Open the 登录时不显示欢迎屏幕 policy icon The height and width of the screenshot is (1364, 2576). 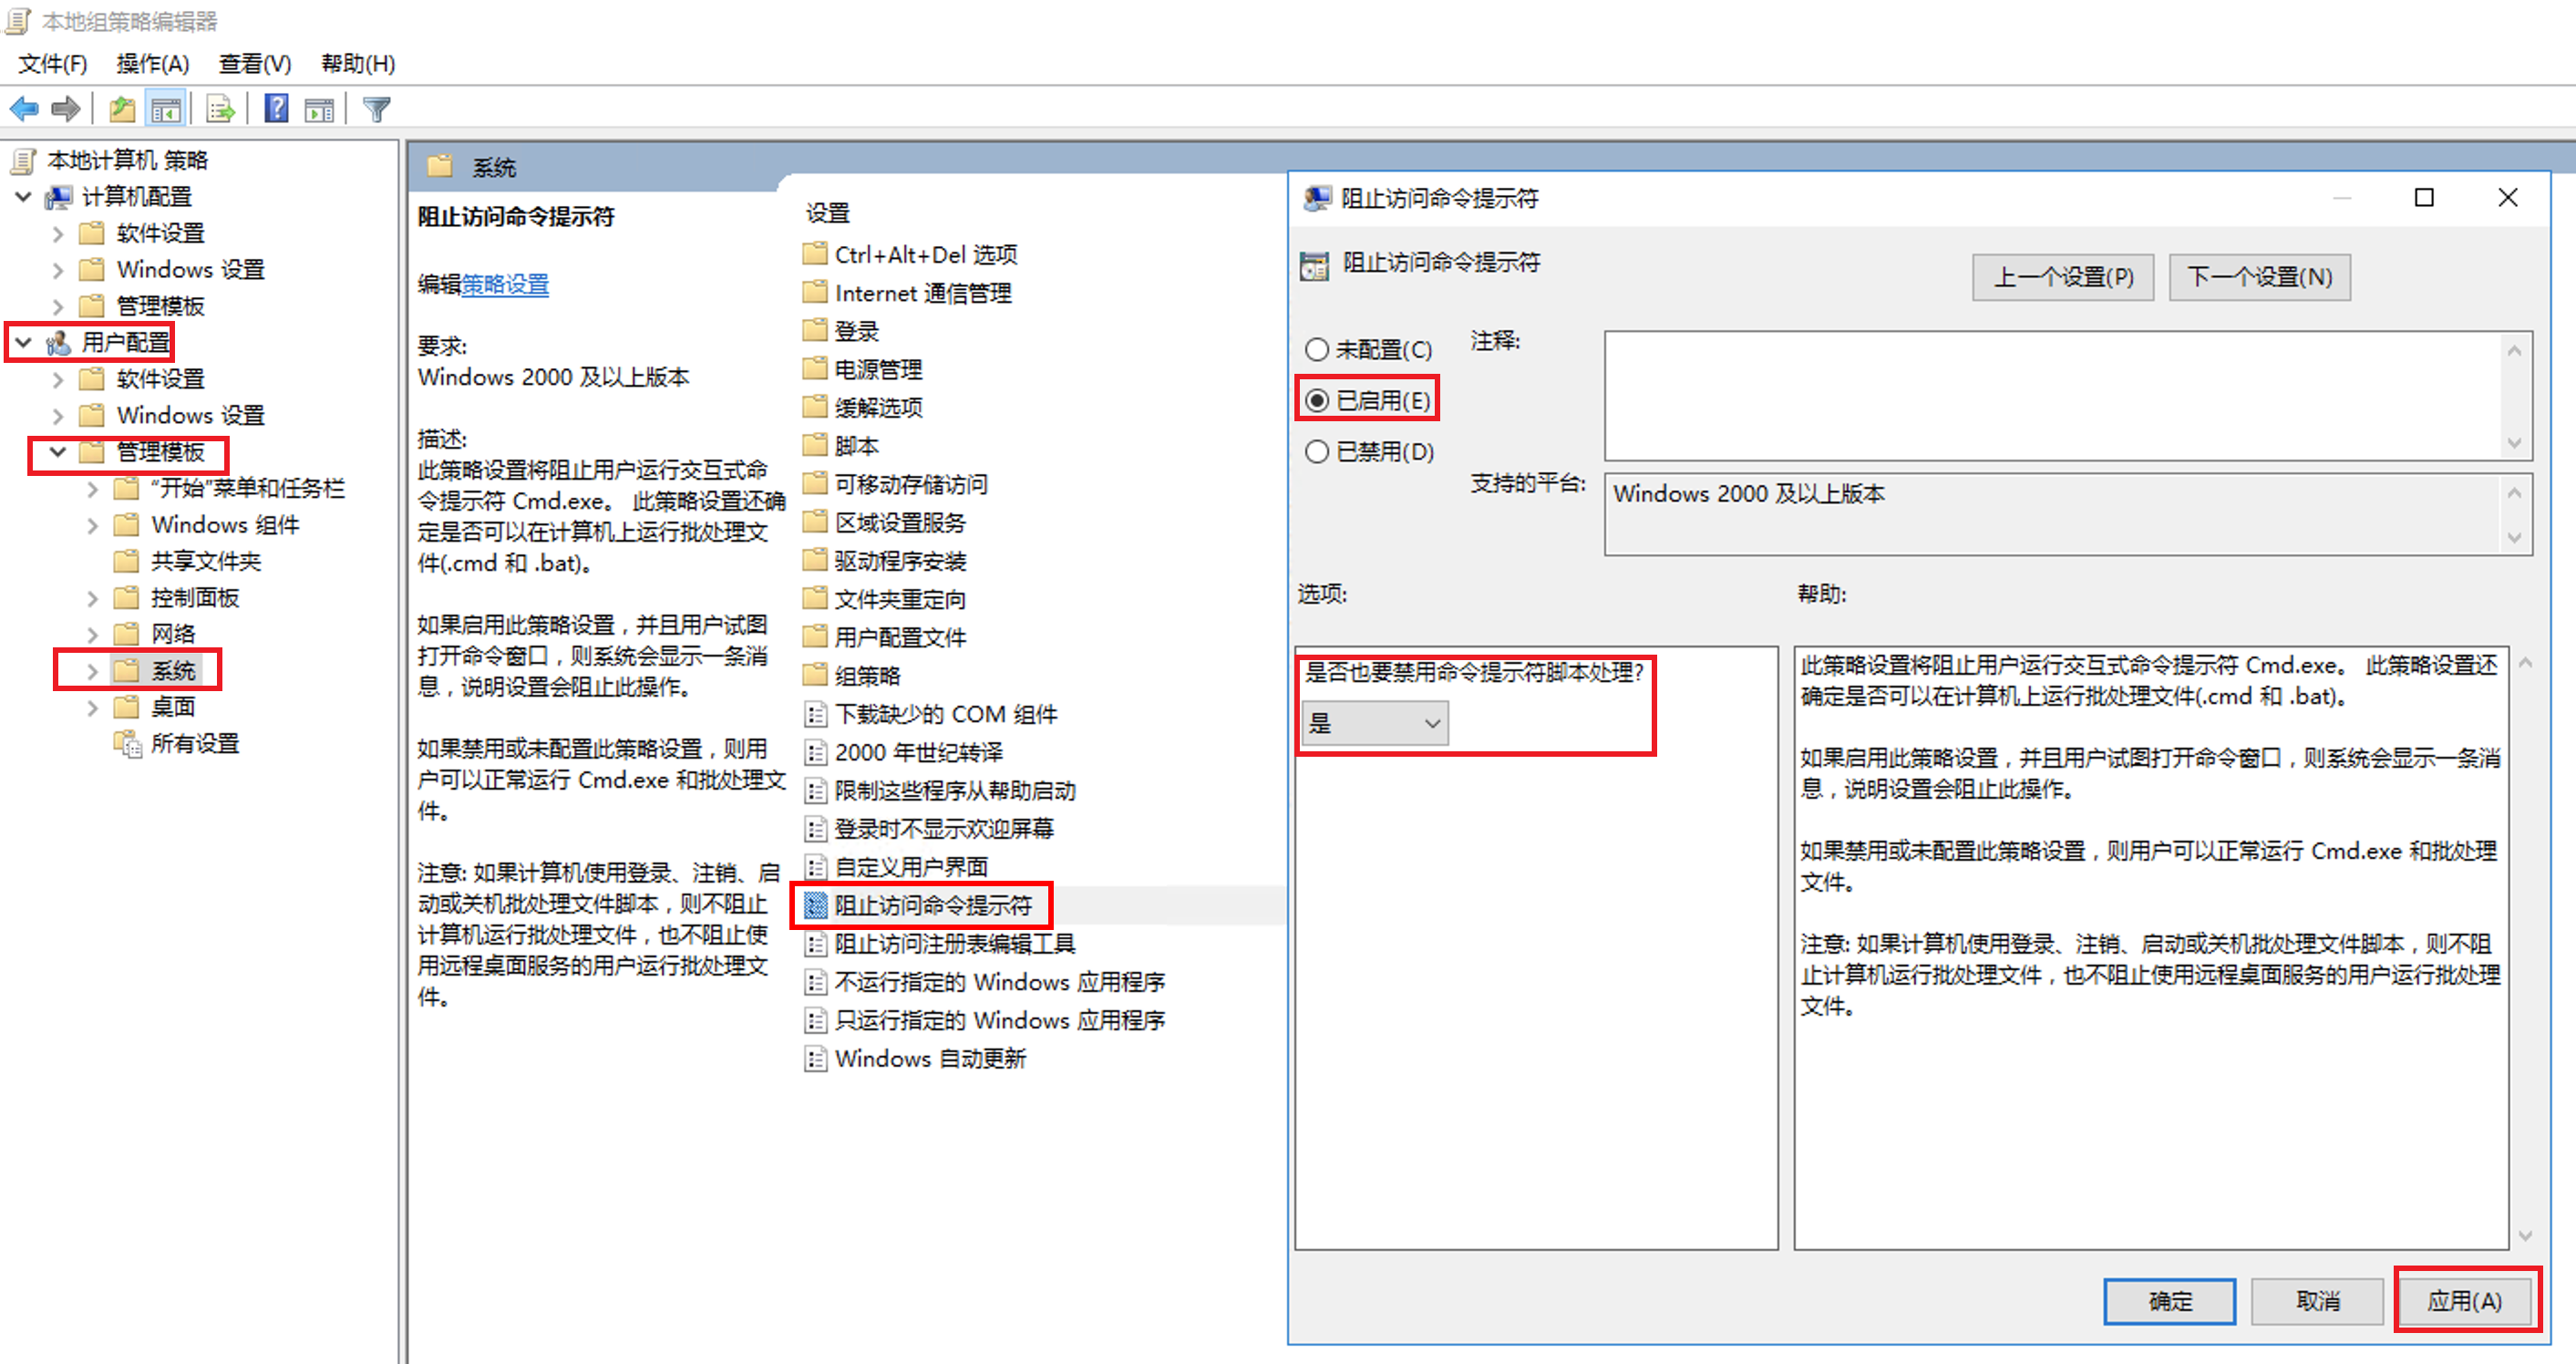pyautogui.click(x=816, y=829)
